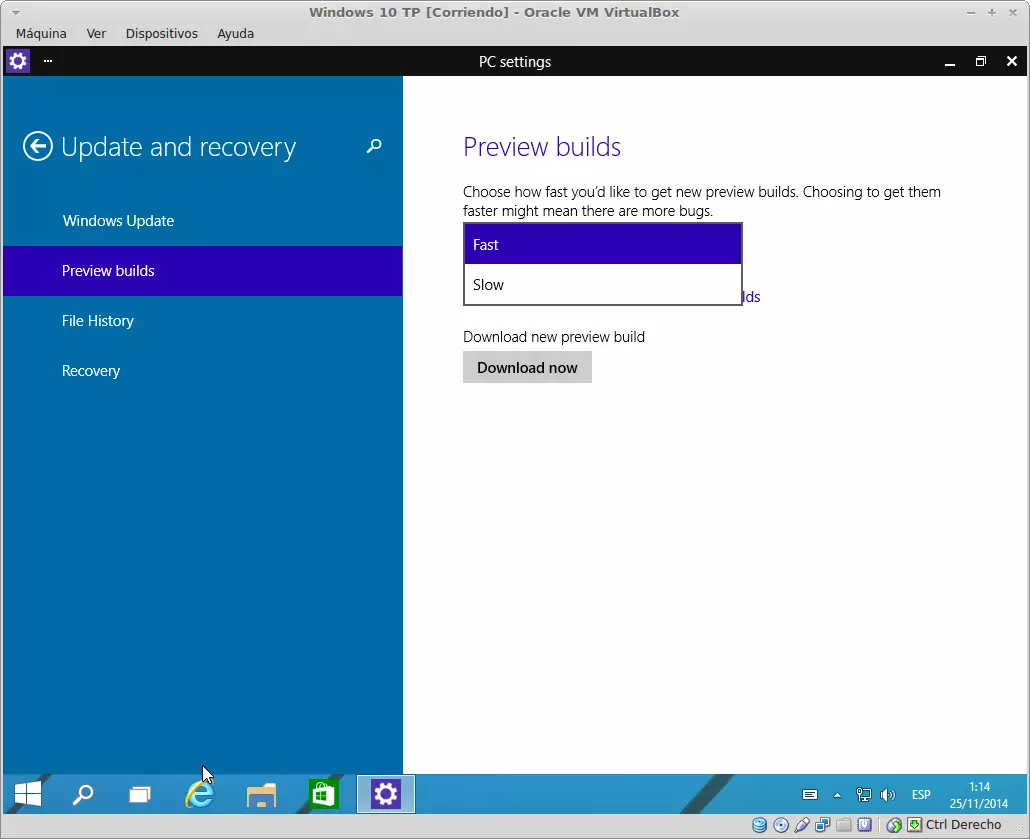Image resolution: width=1030 pixels, height=839 pixels.
Task: Open the Windows Update section
Action: coord(118,221)
